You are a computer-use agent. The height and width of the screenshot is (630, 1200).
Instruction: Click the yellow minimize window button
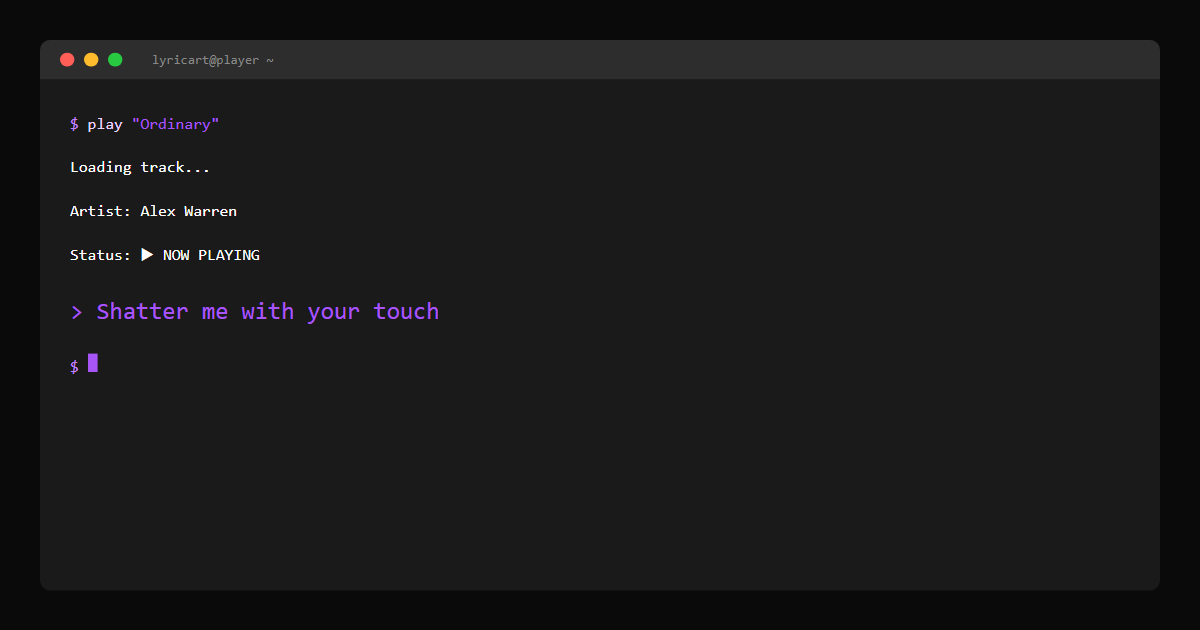91,60
